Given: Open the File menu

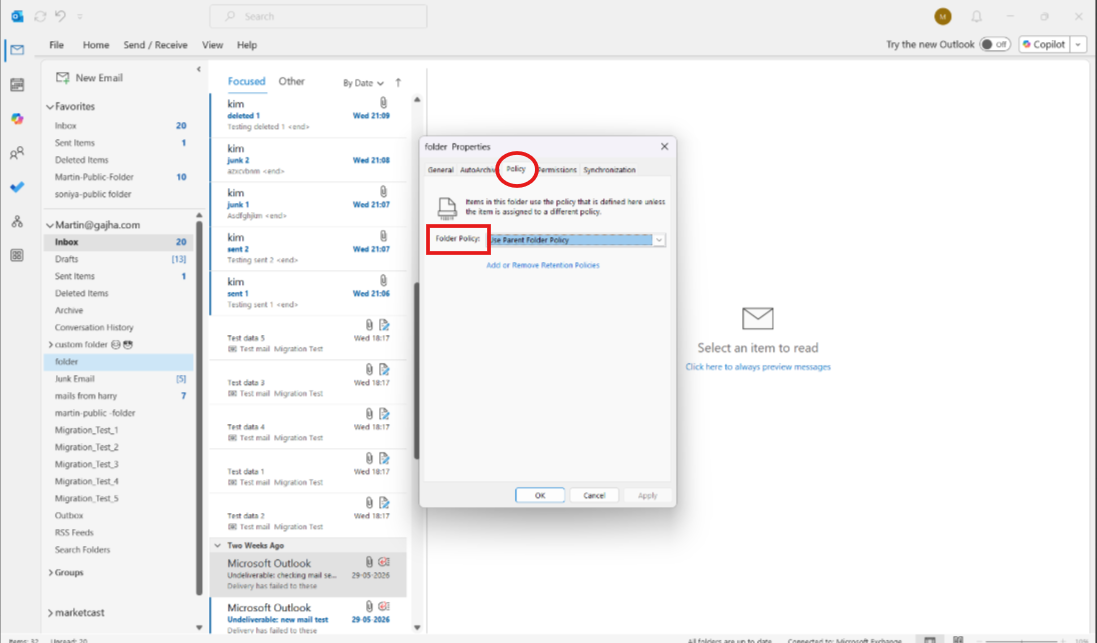Looking at the screenshot, I should (57, 45).
